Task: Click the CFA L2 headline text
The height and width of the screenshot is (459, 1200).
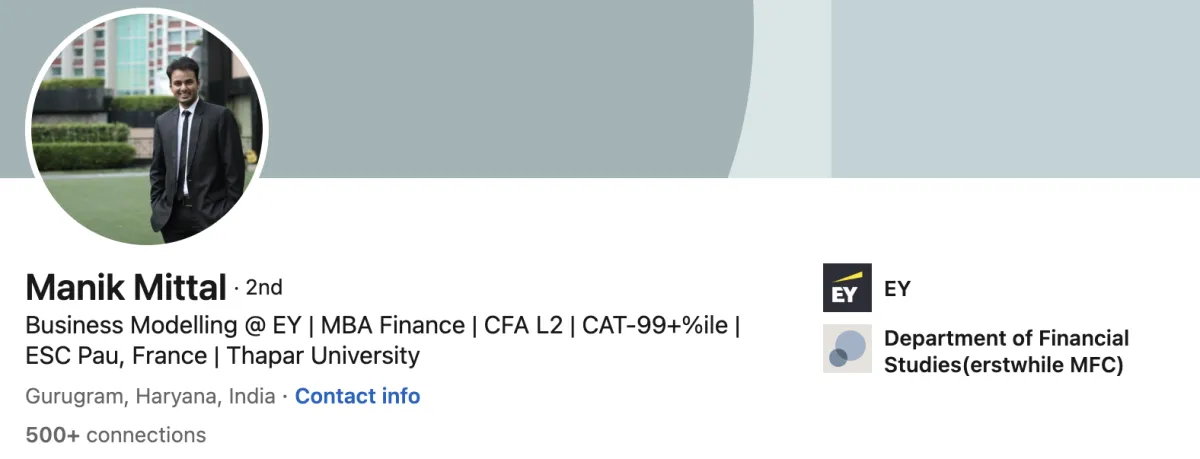Action: (519, 325)
